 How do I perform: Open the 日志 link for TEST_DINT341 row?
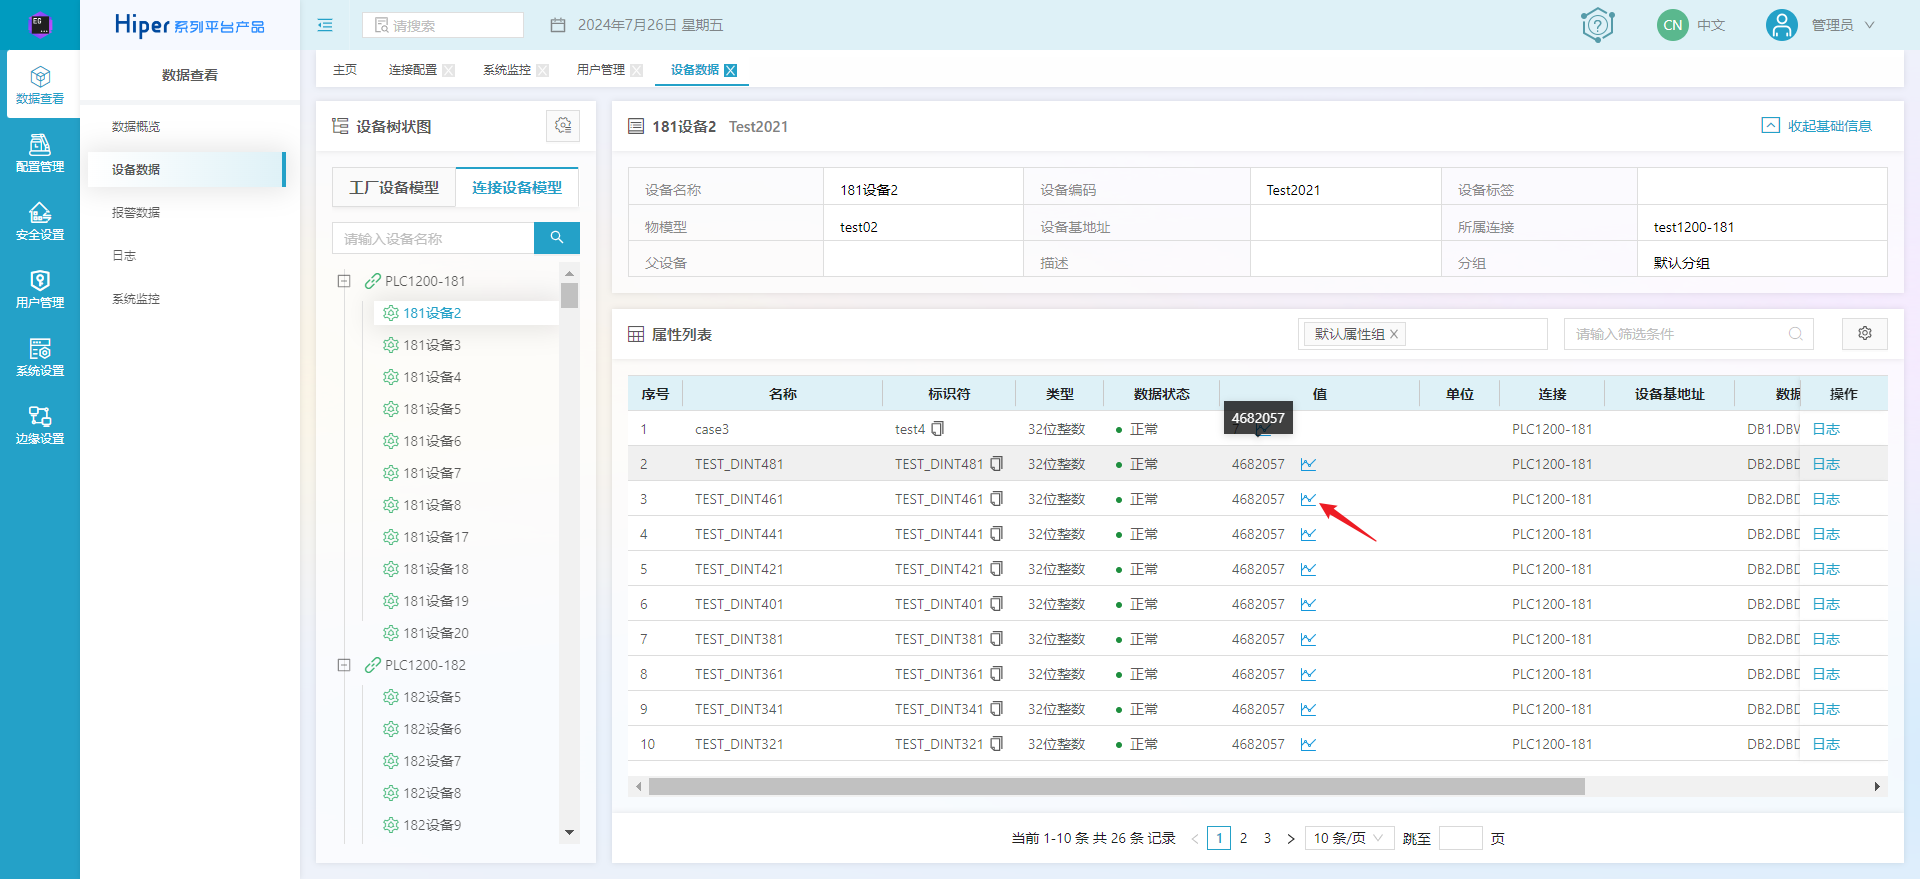[1826, 709]
